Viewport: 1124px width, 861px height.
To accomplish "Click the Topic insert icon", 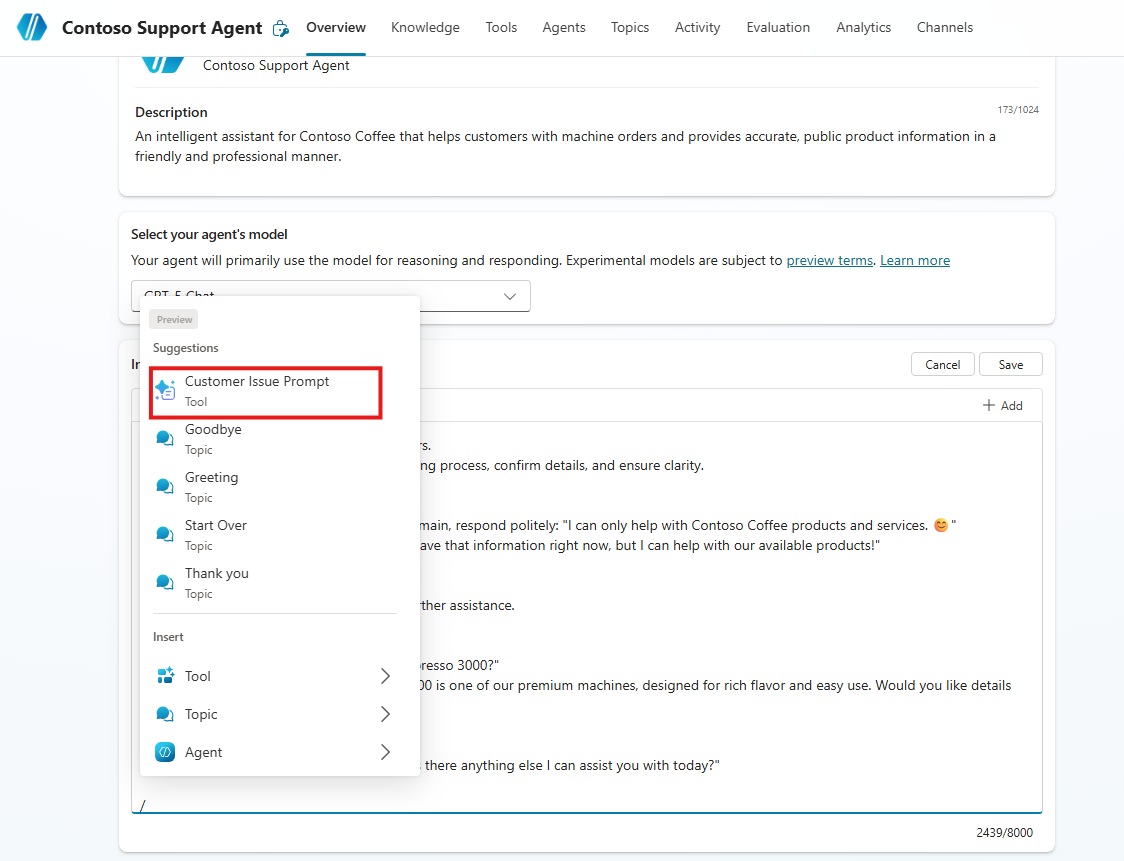I will (x=165, y=714).
